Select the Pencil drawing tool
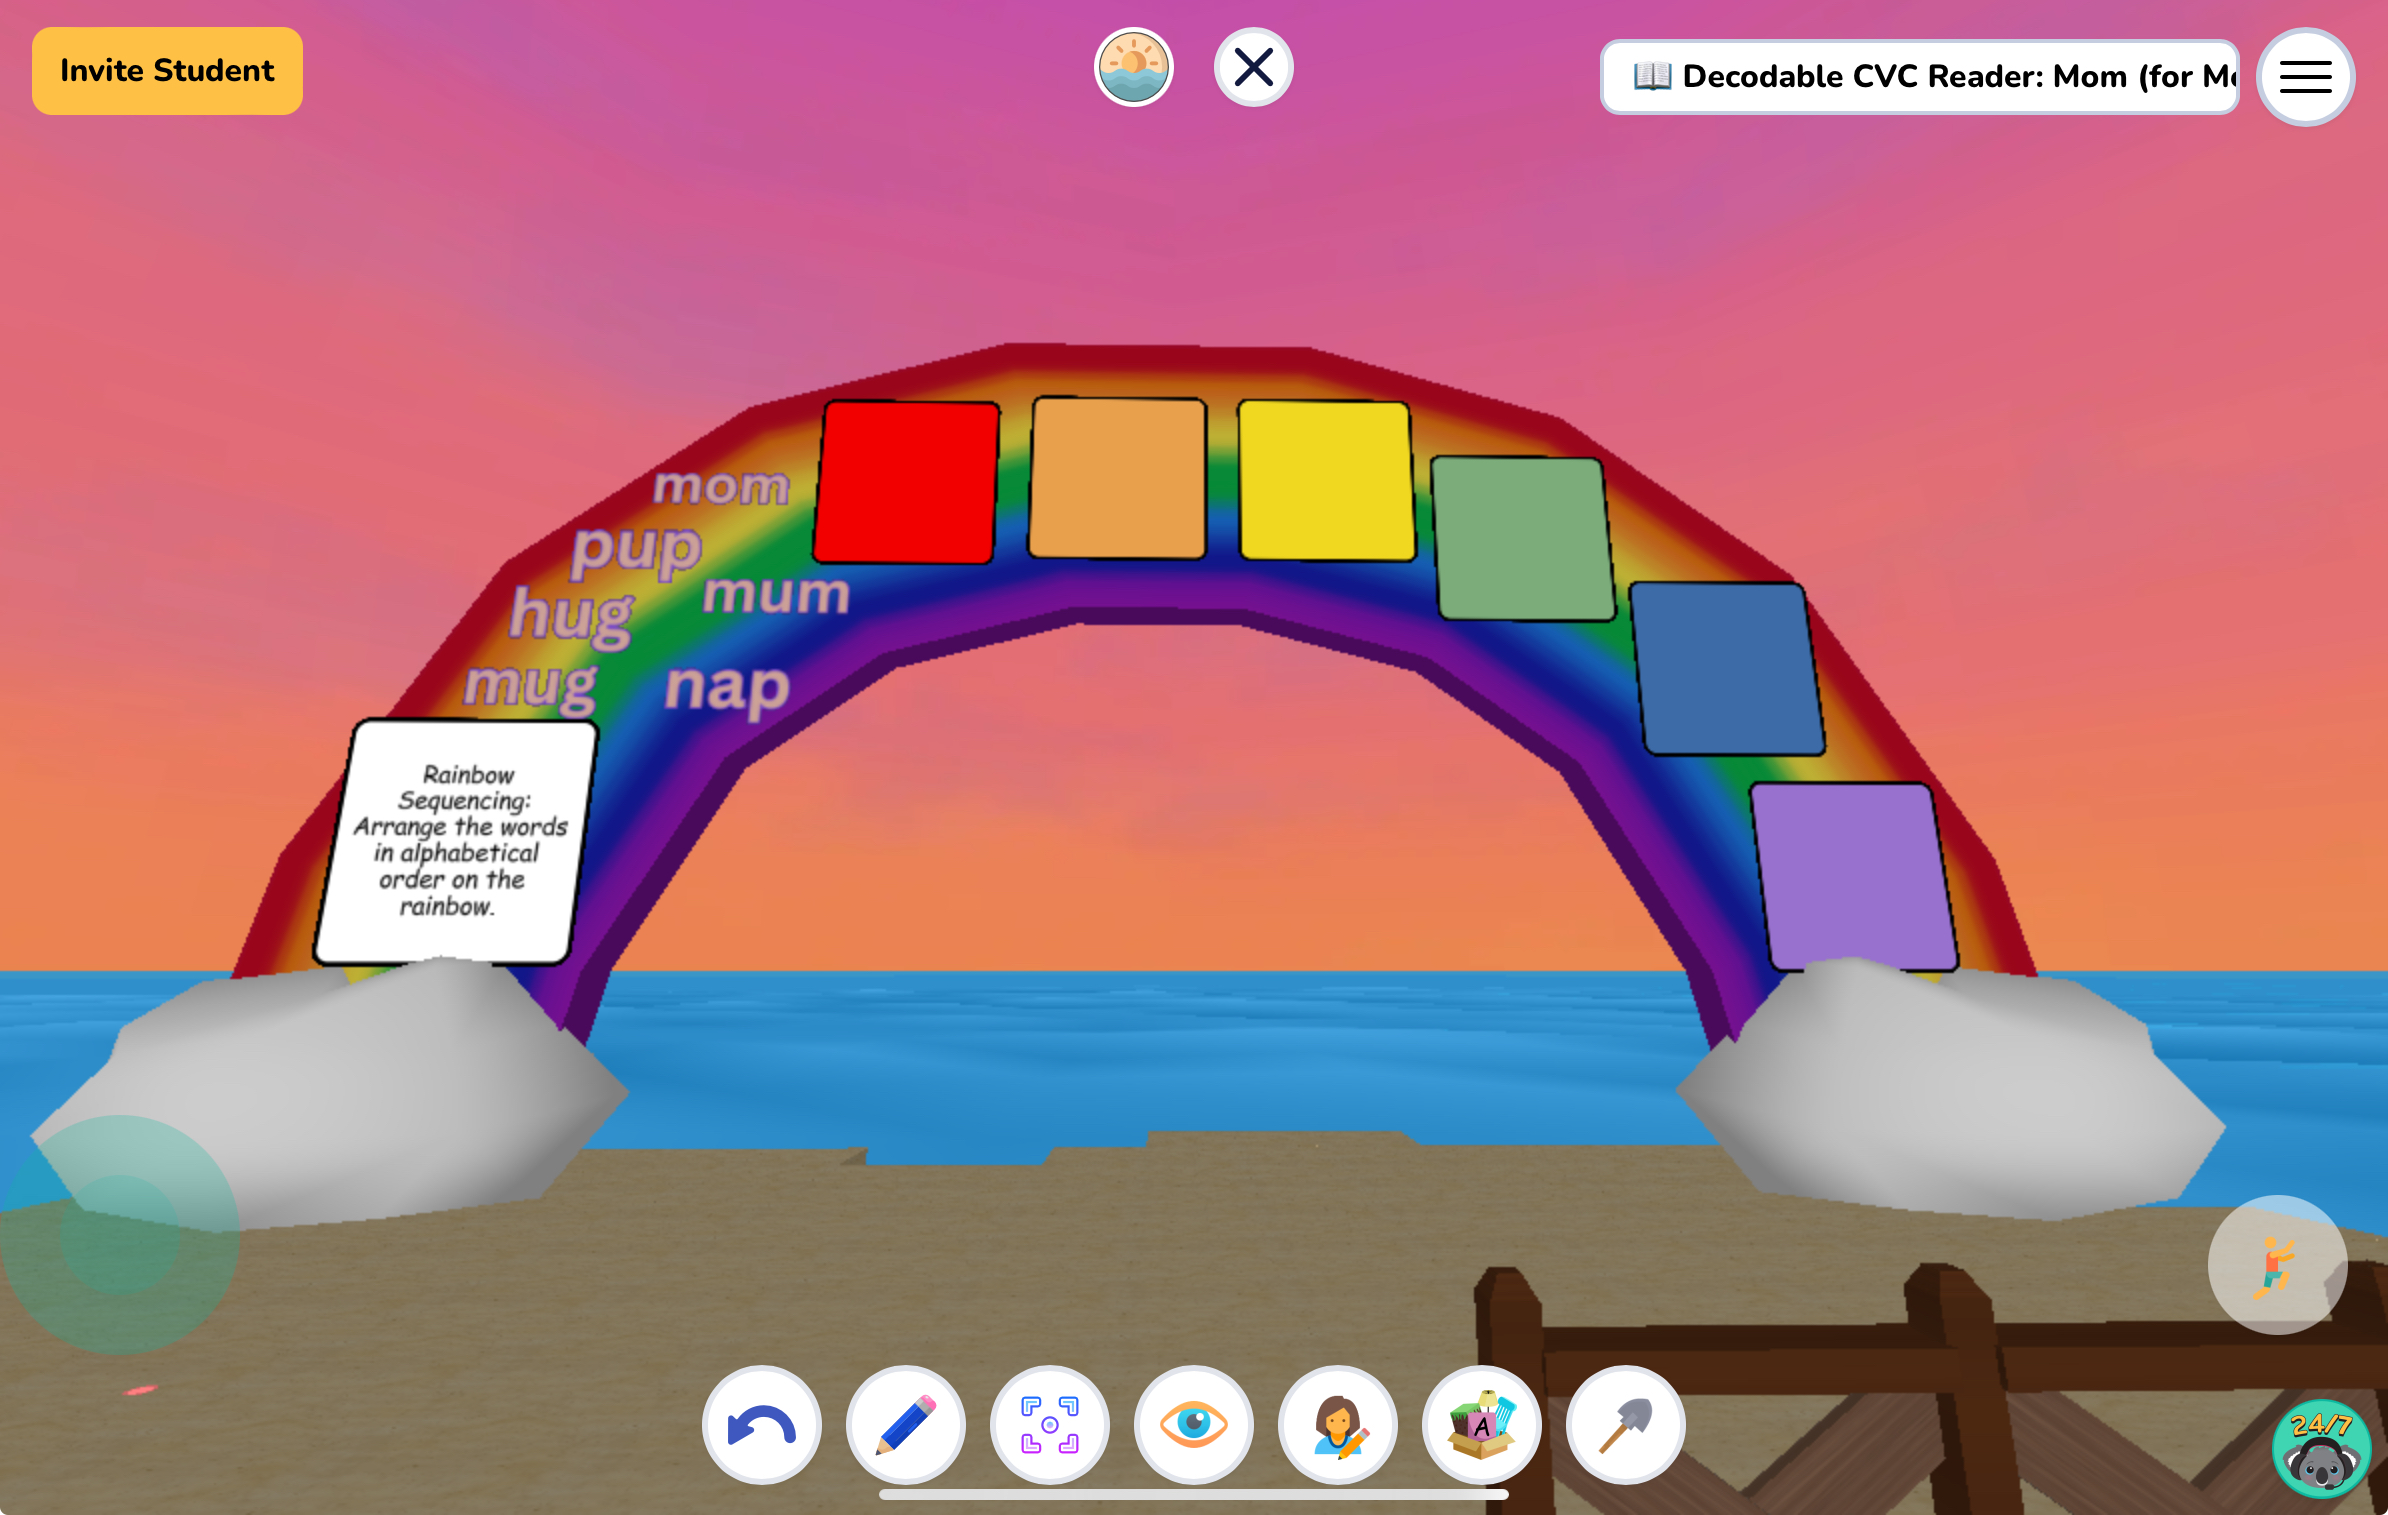The height and width of the screenshot is (1515, 2388). (x=905, y=1425)
